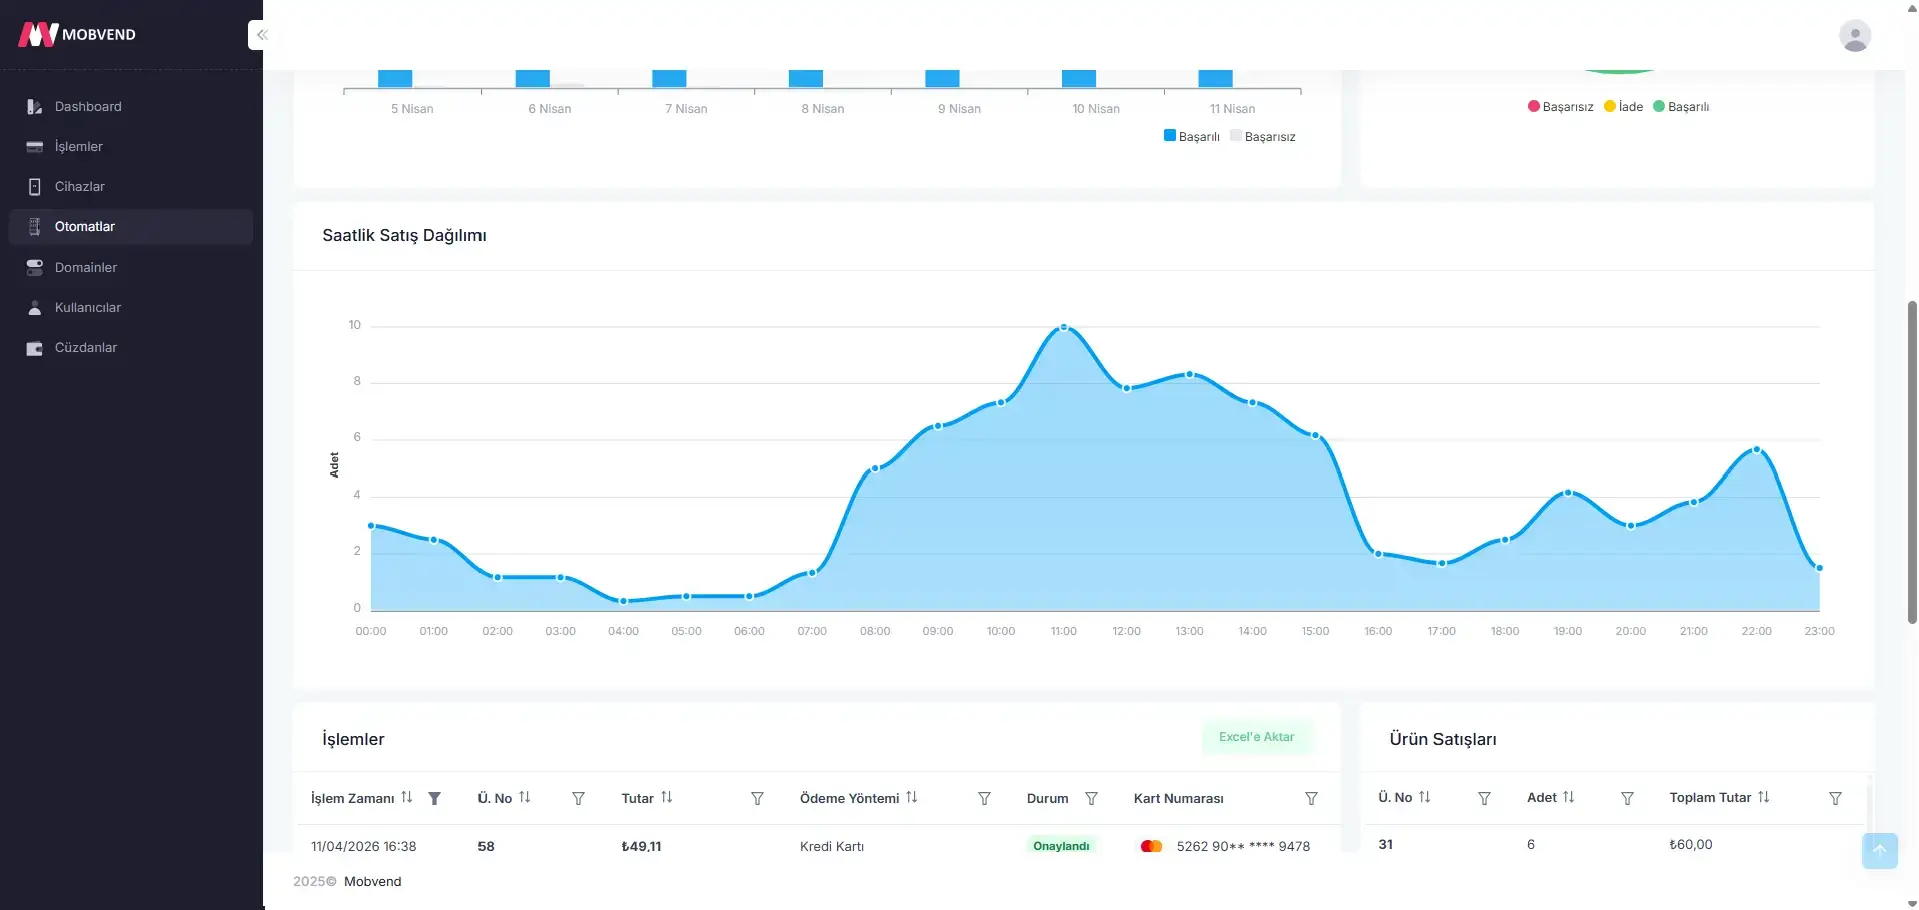Viewport: 1919px width, 910px height.
Task: Sort transactions by Ü. No column
Action: click(524, 797)
